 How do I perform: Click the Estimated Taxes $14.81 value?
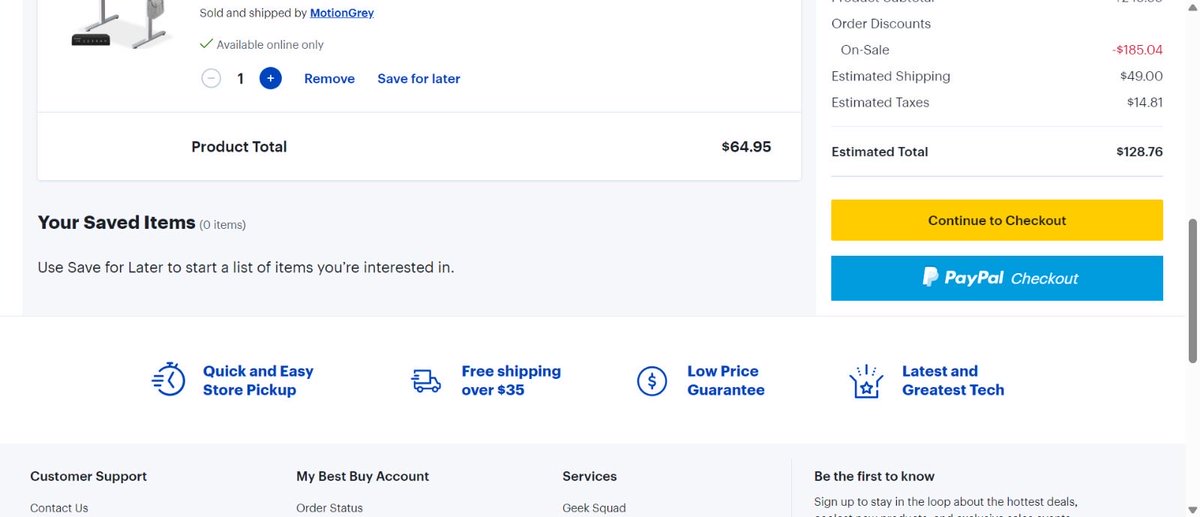[x=1145, y=102]
